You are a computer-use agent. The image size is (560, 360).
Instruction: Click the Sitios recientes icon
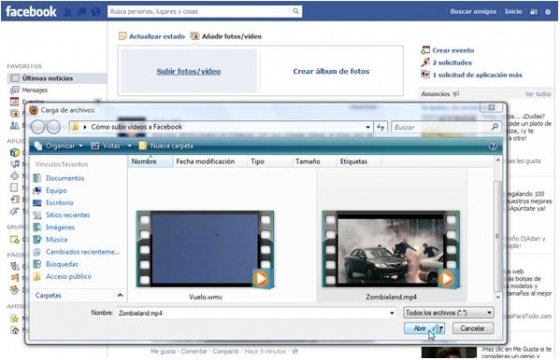37,215
